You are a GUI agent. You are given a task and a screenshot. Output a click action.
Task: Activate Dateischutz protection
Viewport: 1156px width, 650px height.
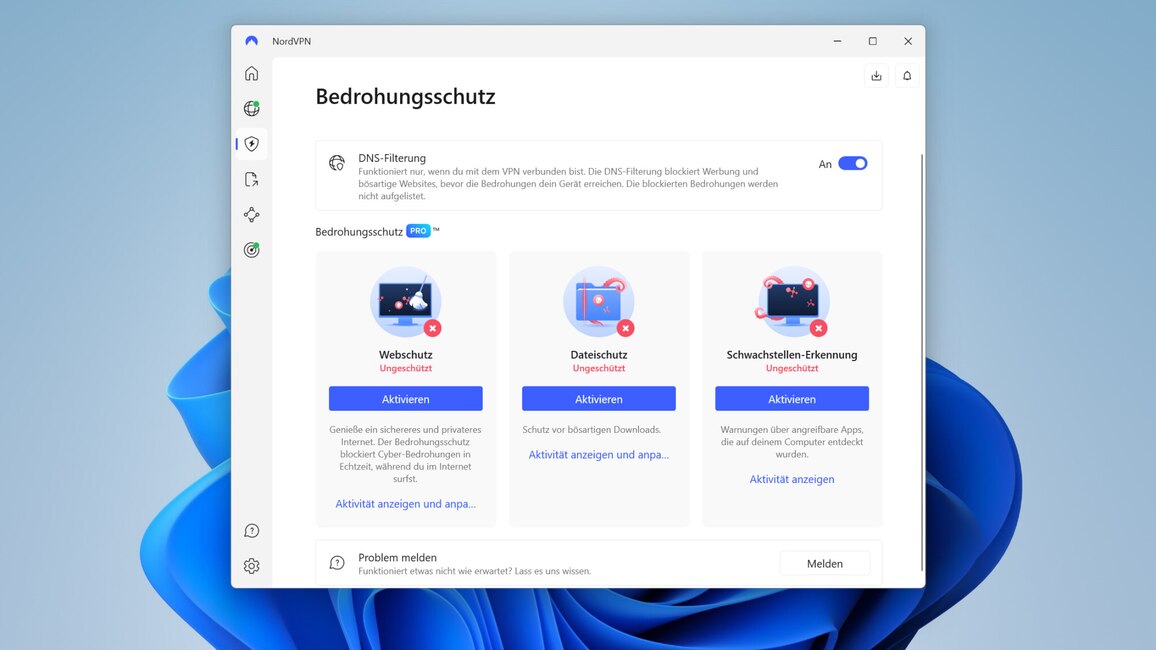(x=598, y=398)
